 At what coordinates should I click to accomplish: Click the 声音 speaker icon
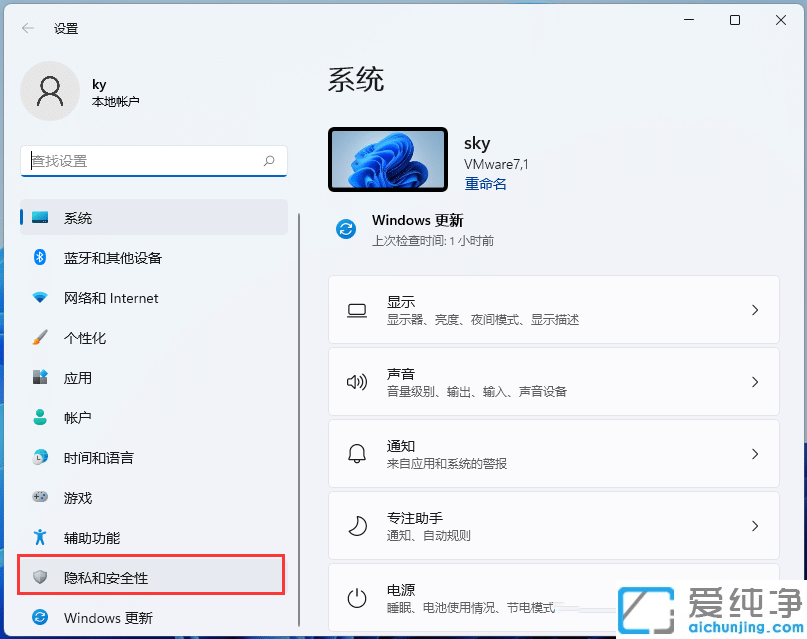click(357, 381)
